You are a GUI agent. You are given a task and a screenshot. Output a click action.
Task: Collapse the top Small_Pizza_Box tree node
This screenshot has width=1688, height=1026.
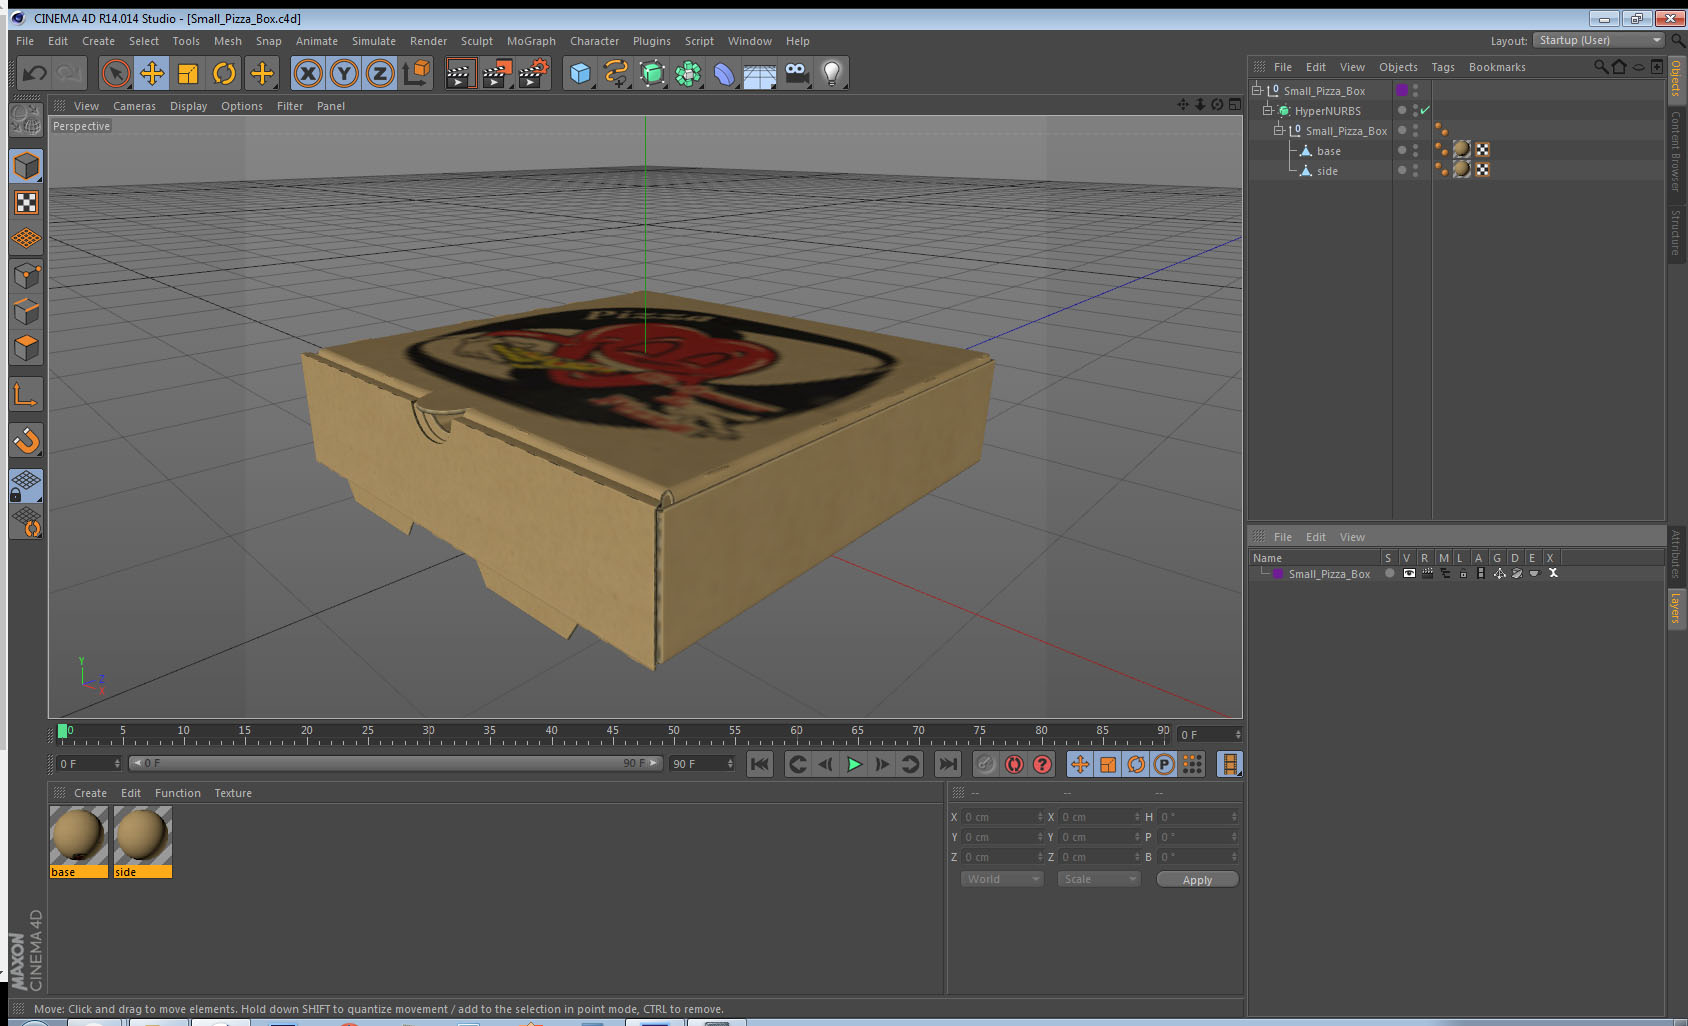tap(1257, 90)
